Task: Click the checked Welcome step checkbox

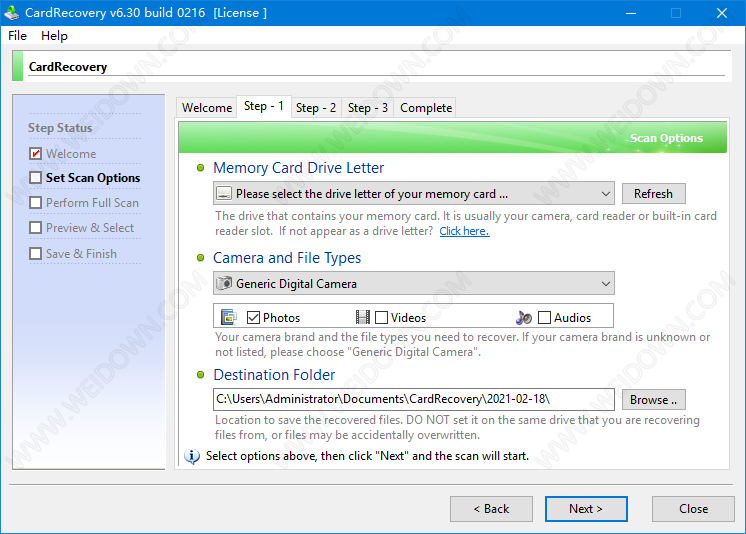Action: (36, 153)
